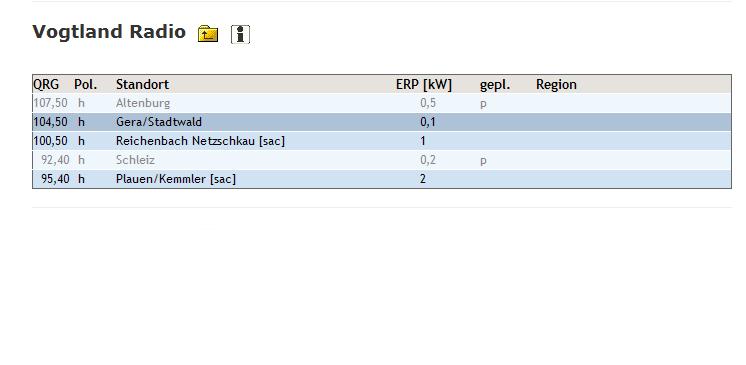The image size is (746, 365).
Task: Click the Standort column header
Action: point(142,84)
